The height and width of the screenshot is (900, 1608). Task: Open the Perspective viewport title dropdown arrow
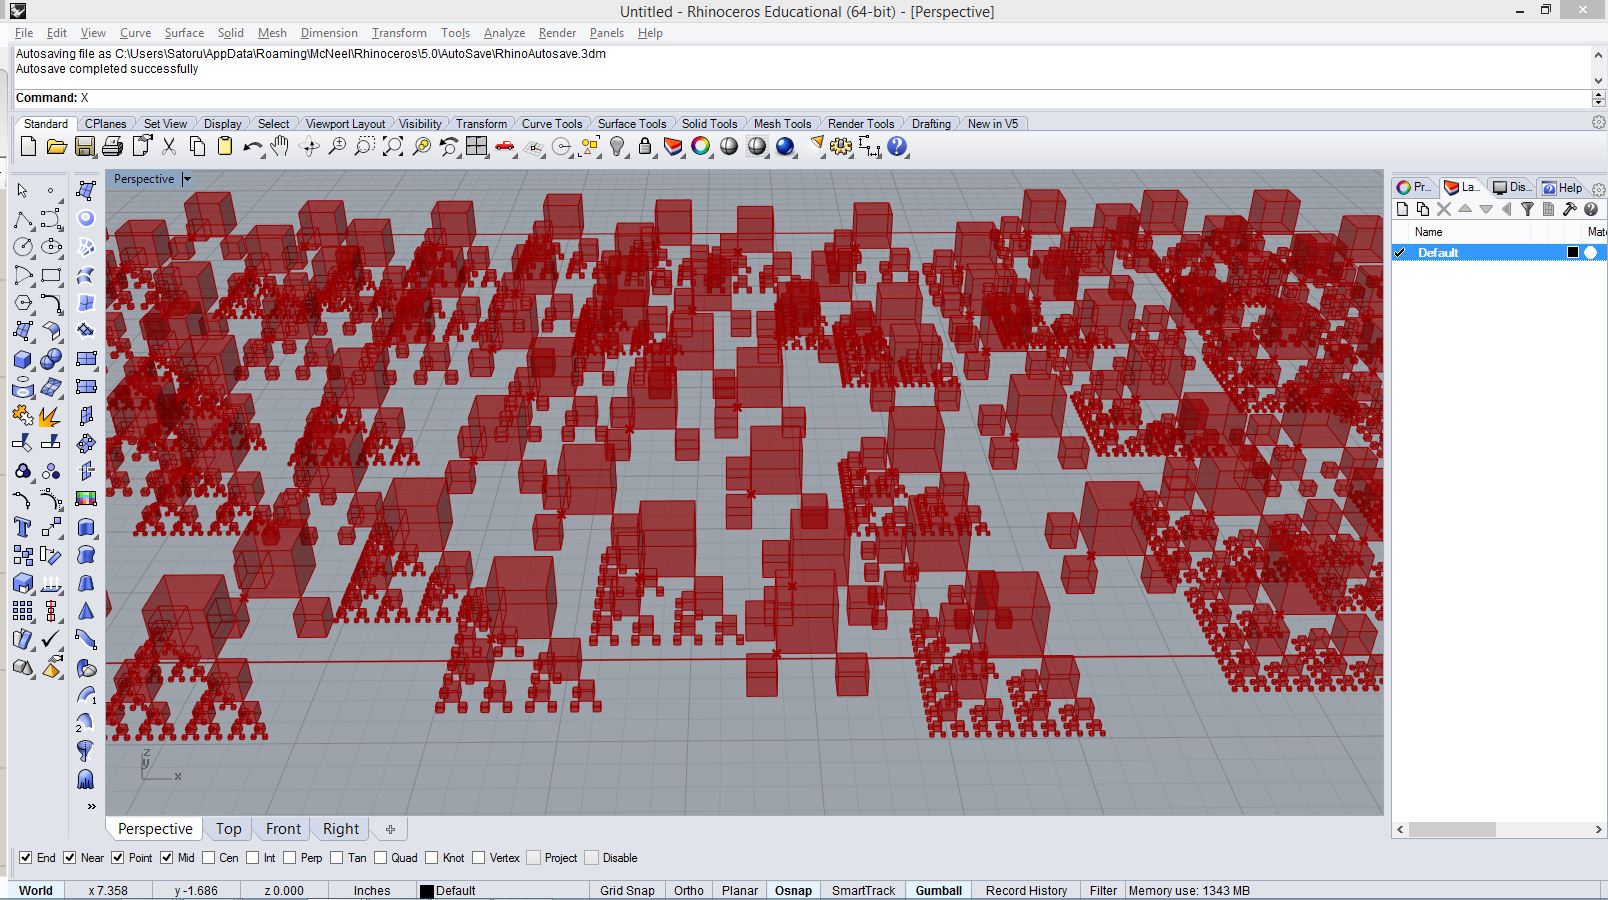pos(187,179)
